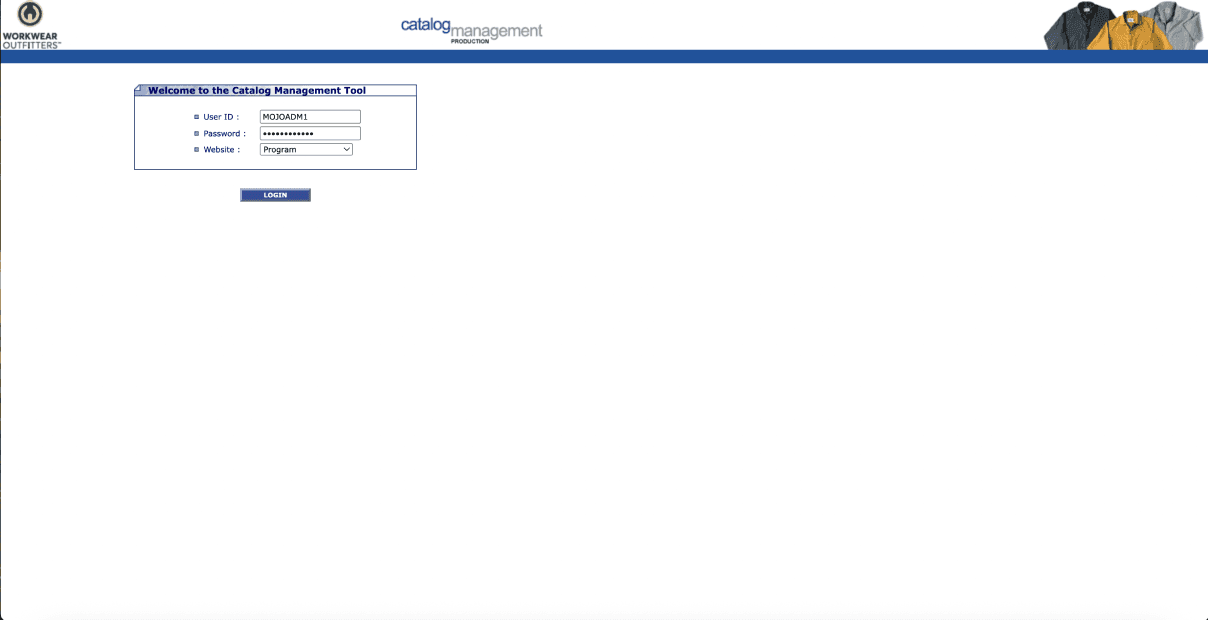The image size is (1208, 620).
Task: Click the catalog management logo
Action: coord(471,29)
